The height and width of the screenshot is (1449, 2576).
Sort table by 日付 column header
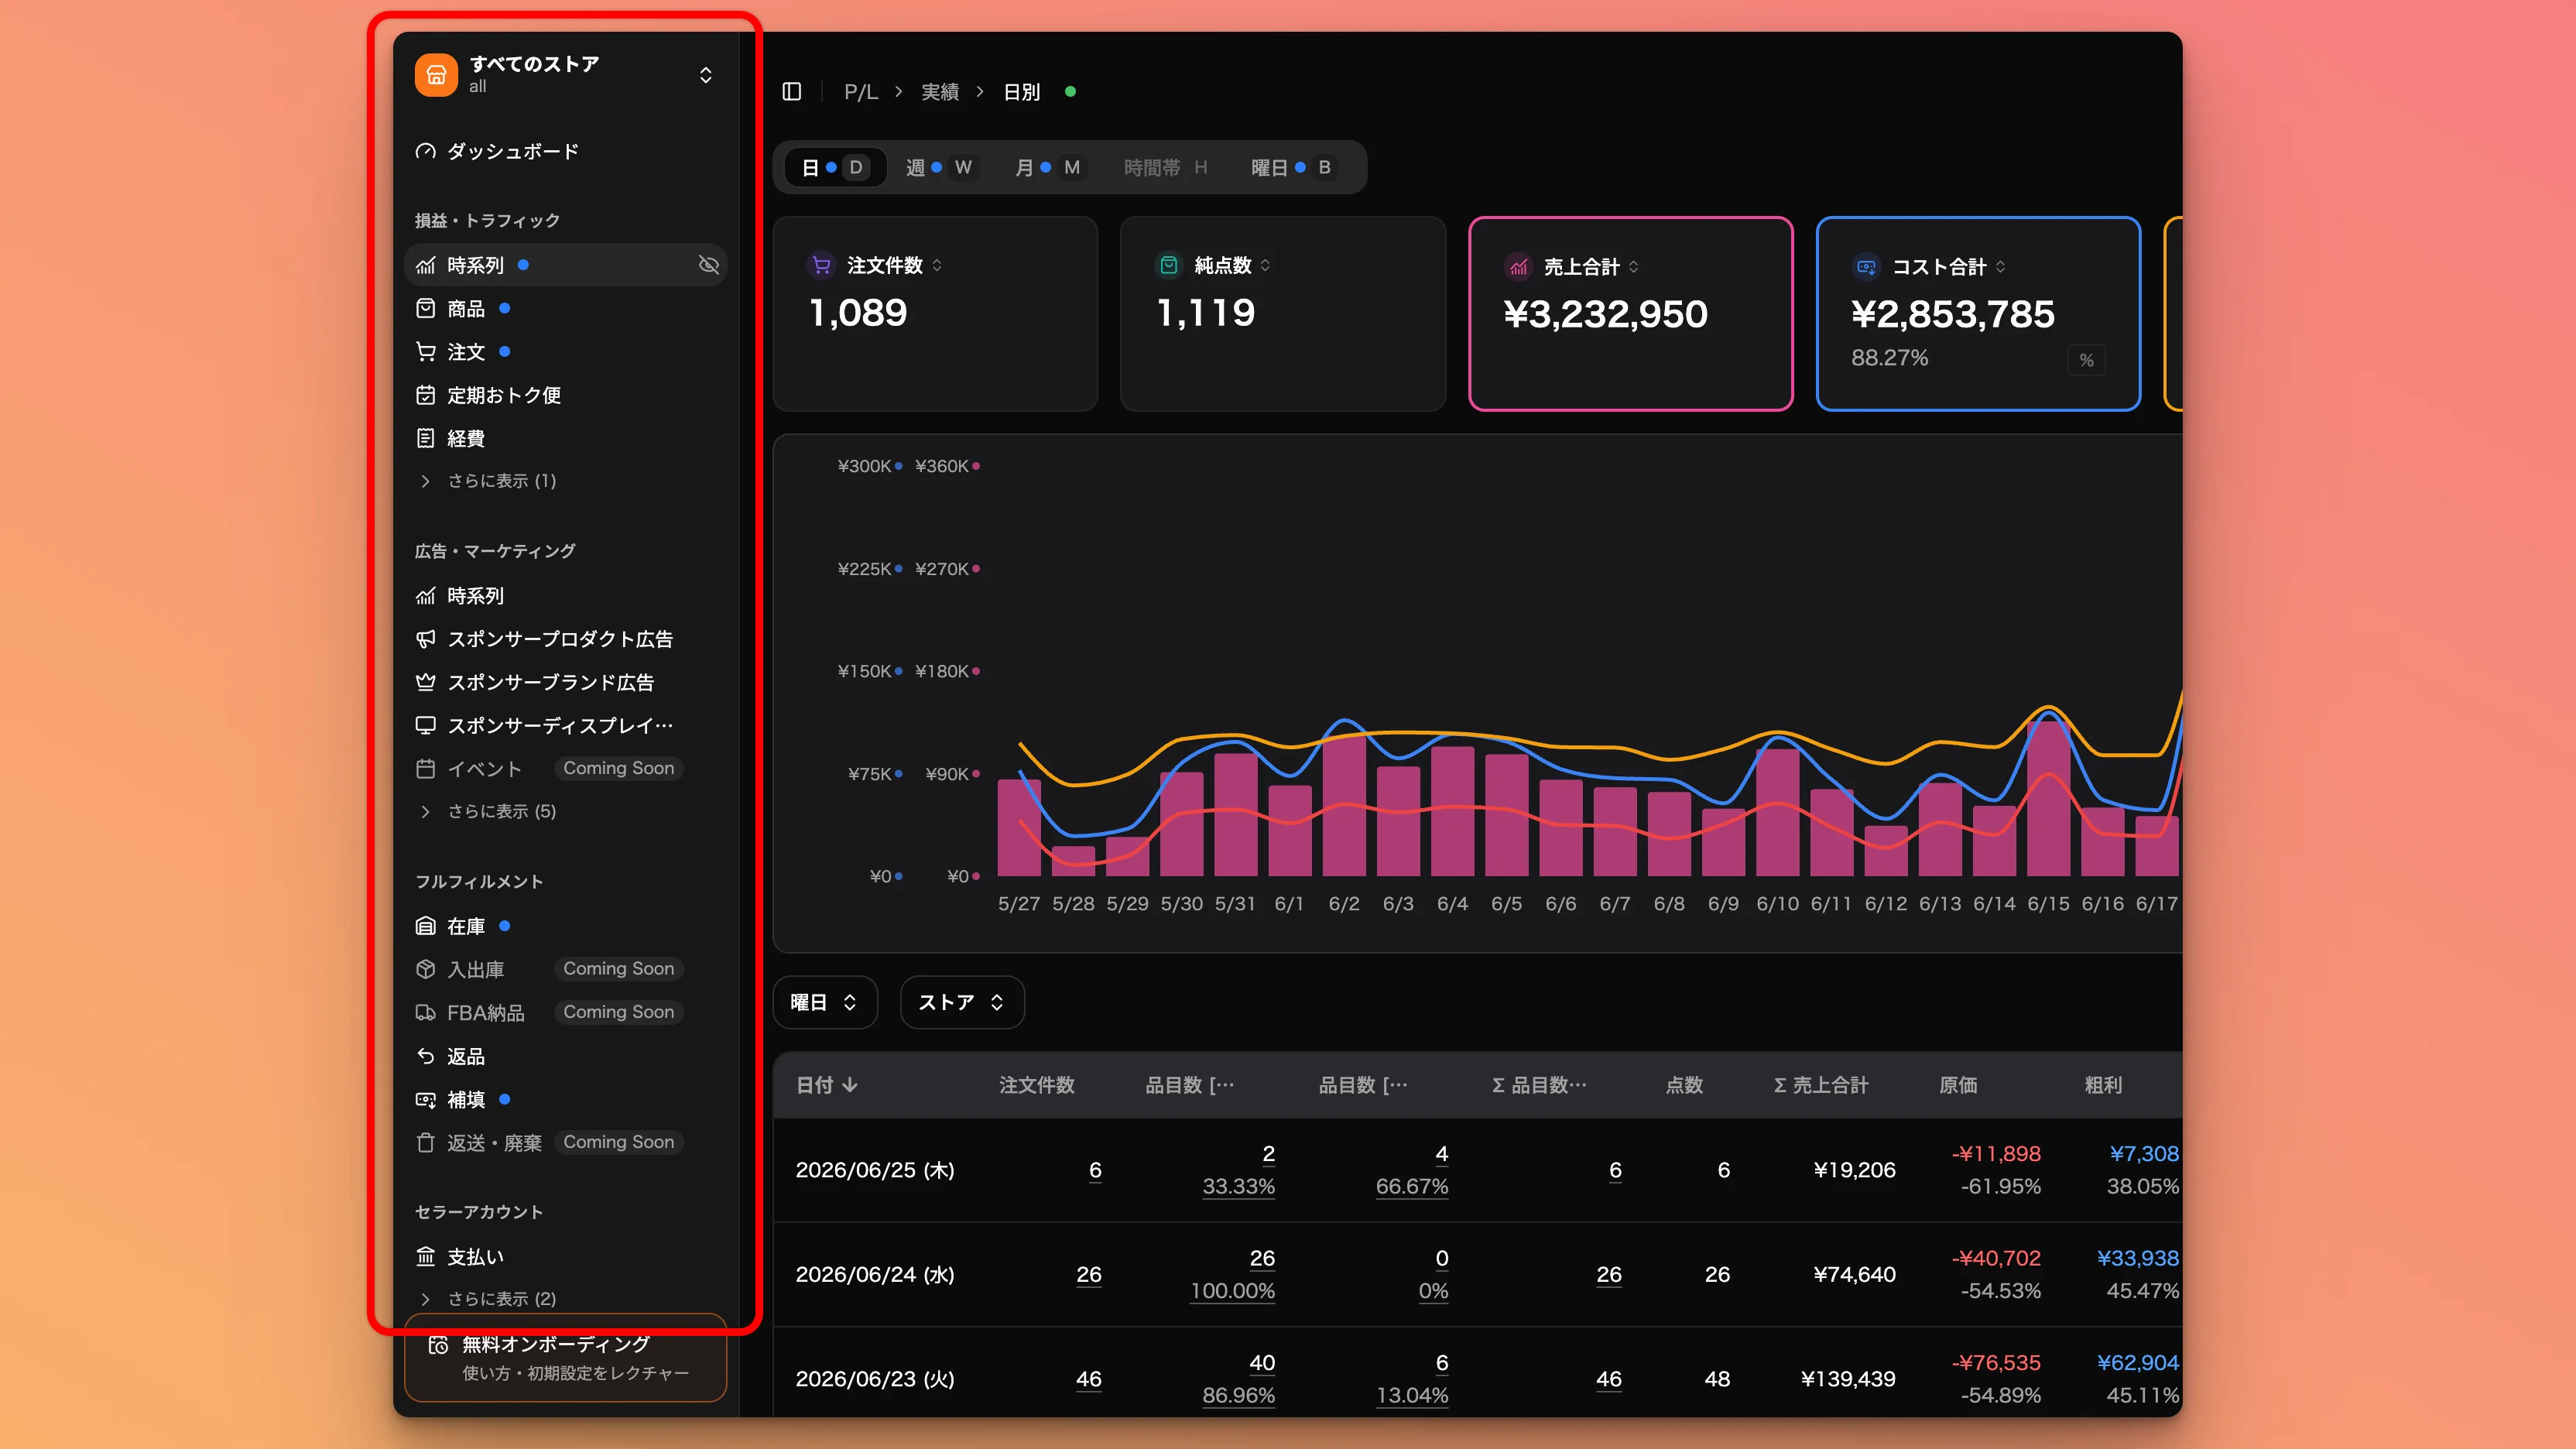point(826,1085)
